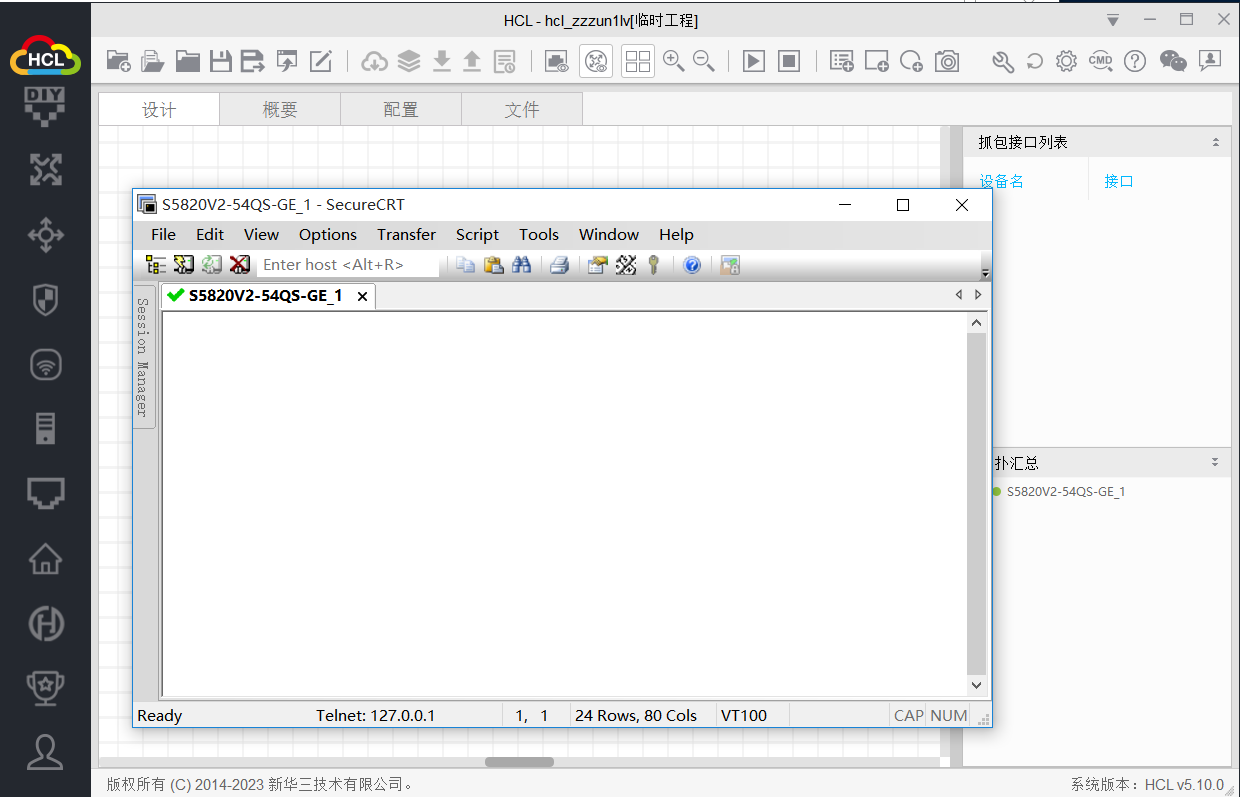The height and width of the screenshot is (797, 1240).
Task: Open the Script menu in SecureCRT
Action: 477,234
